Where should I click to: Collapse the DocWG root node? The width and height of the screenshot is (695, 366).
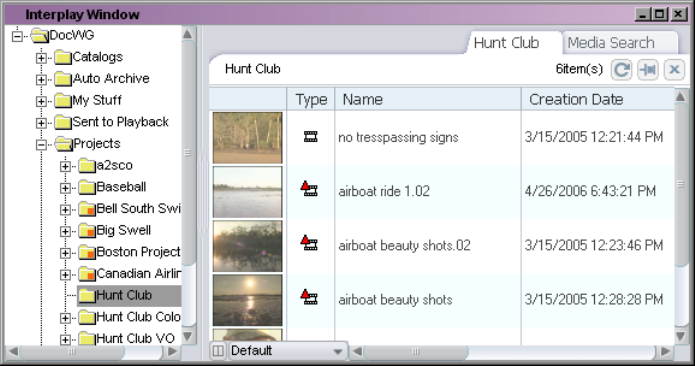(x=17, y=36)
